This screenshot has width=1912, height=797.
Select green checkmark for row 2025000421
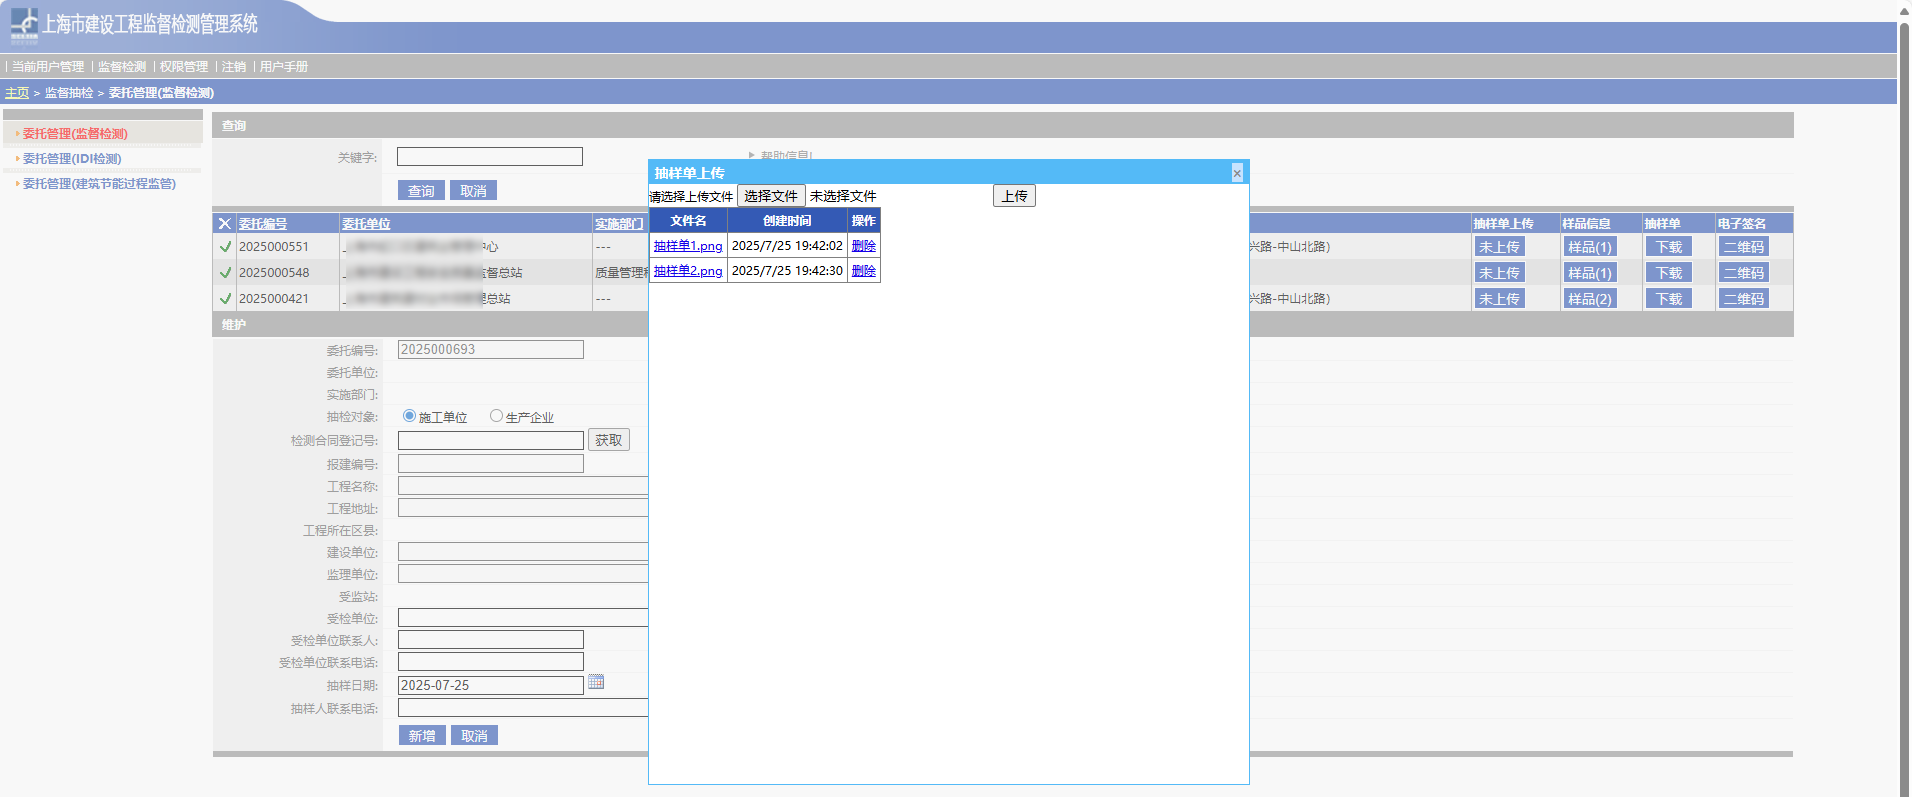[225, 299]
